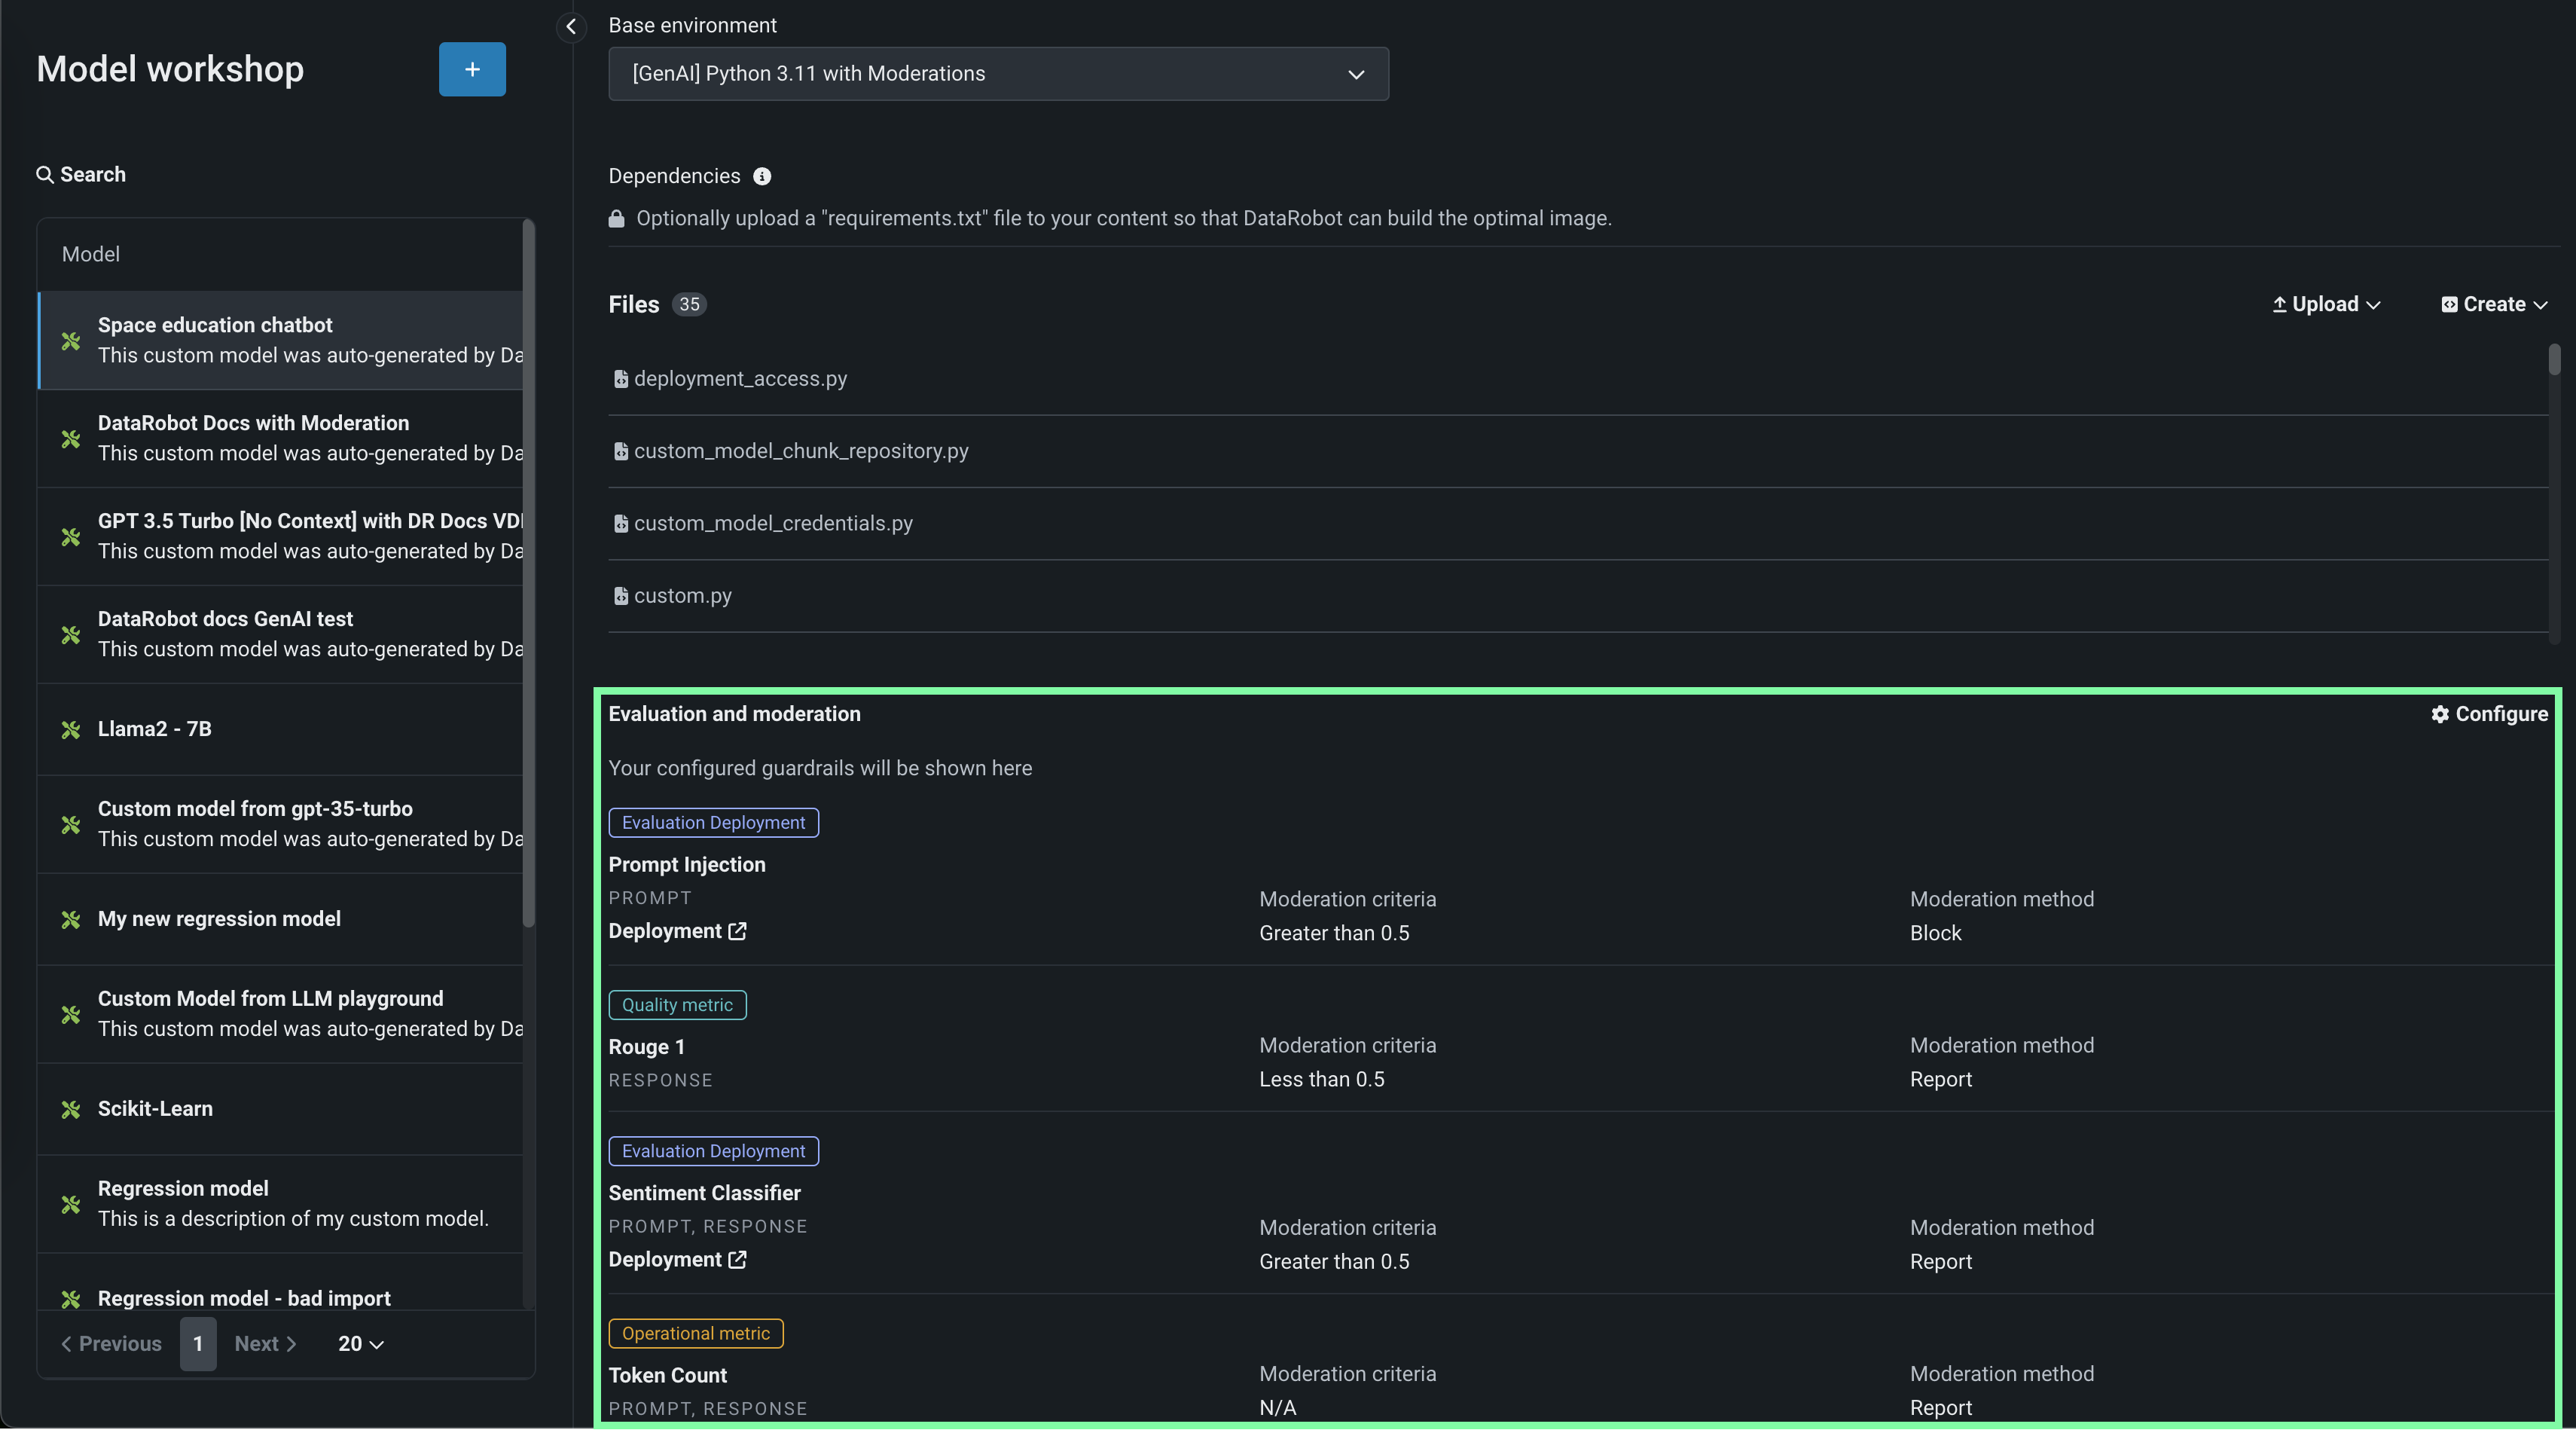Click the file icon beside custom.py
The image size is (2576, 1430).
620,596
